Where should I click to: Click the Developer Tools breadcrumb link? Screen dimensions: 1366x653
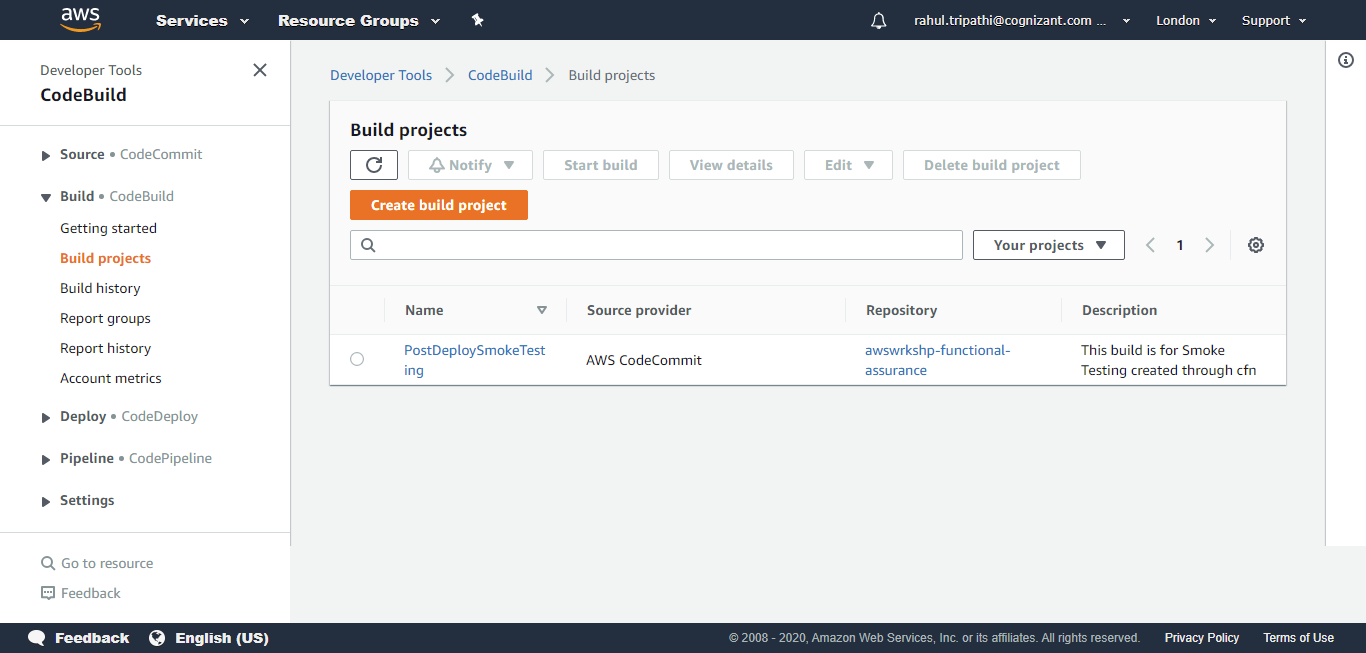(x=381, y=75)
